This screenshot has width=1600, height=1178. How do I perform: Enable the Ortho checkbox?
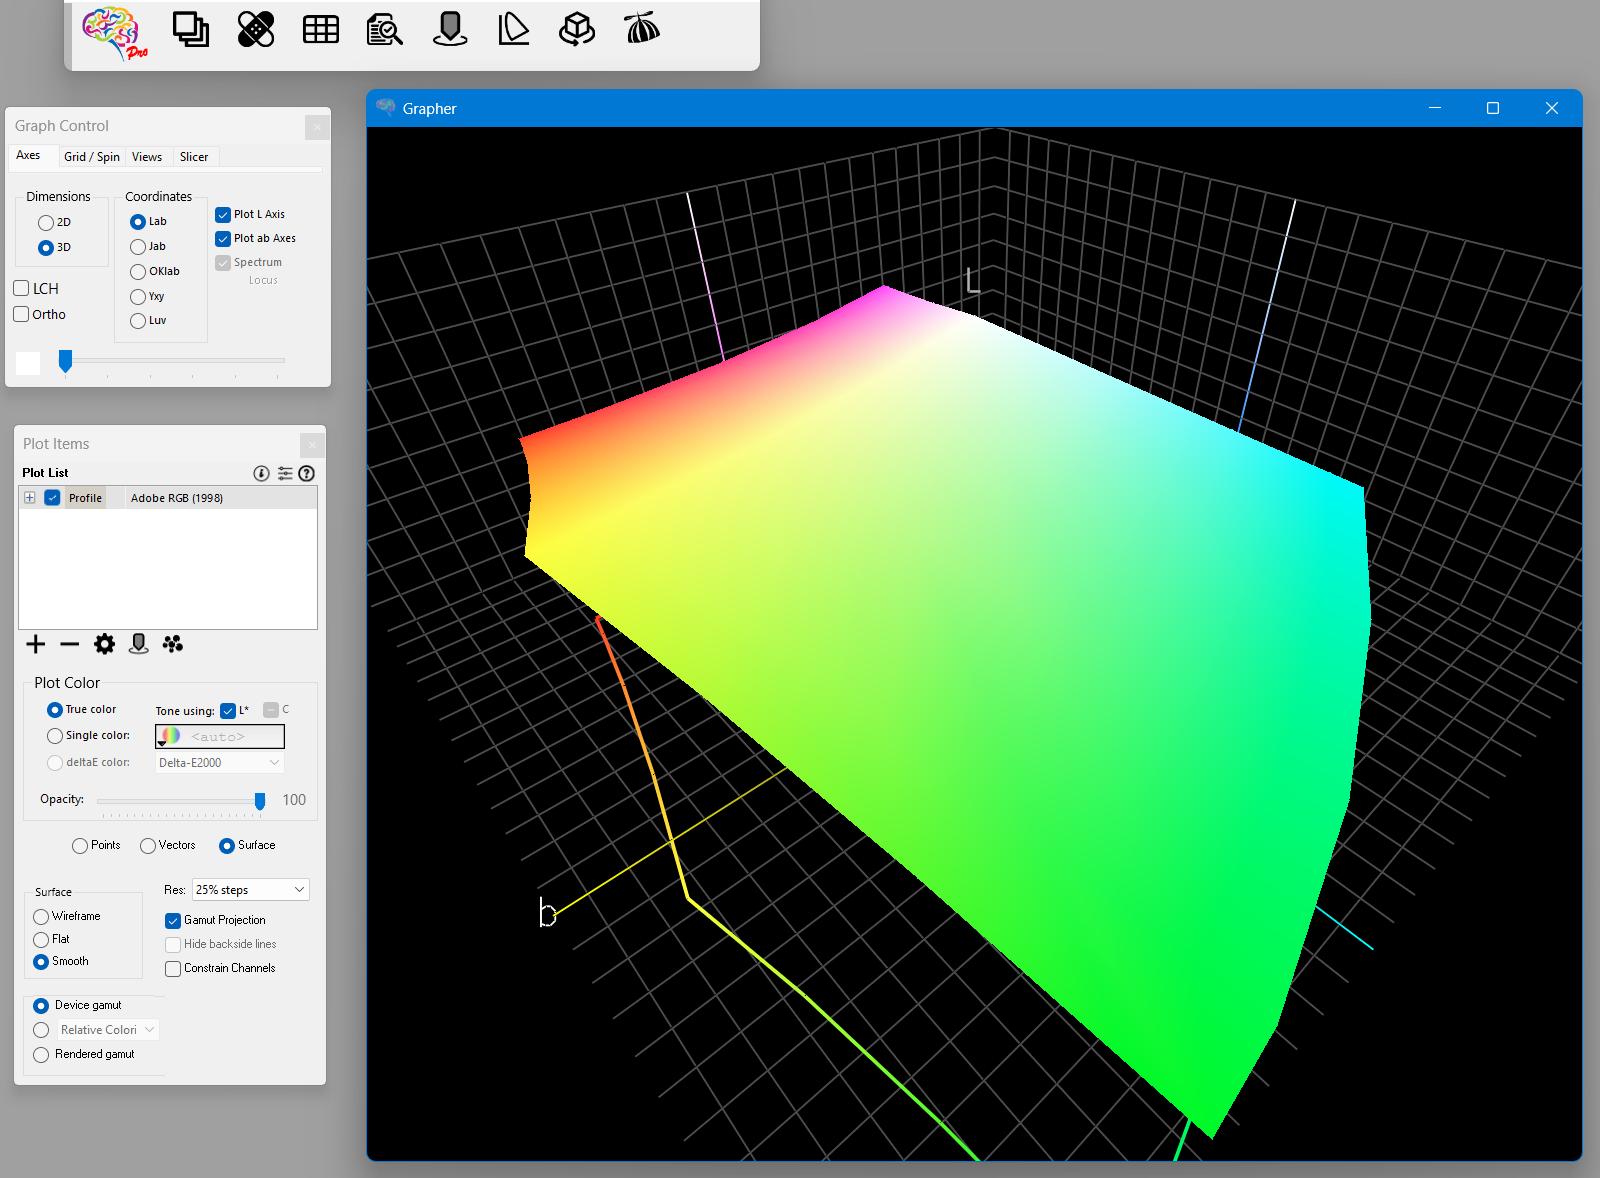[21, 314]
